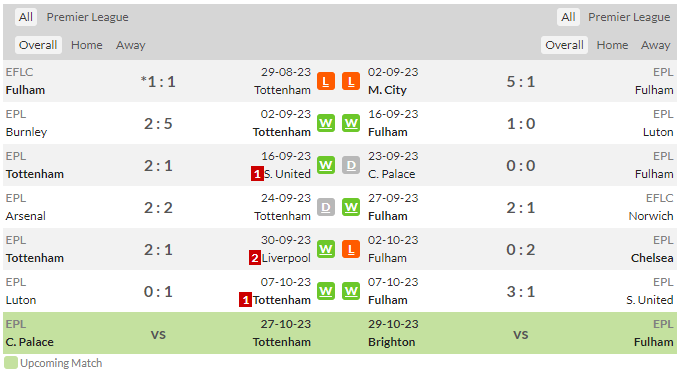Switch left panel to Home matches

[x=87, y=45]
